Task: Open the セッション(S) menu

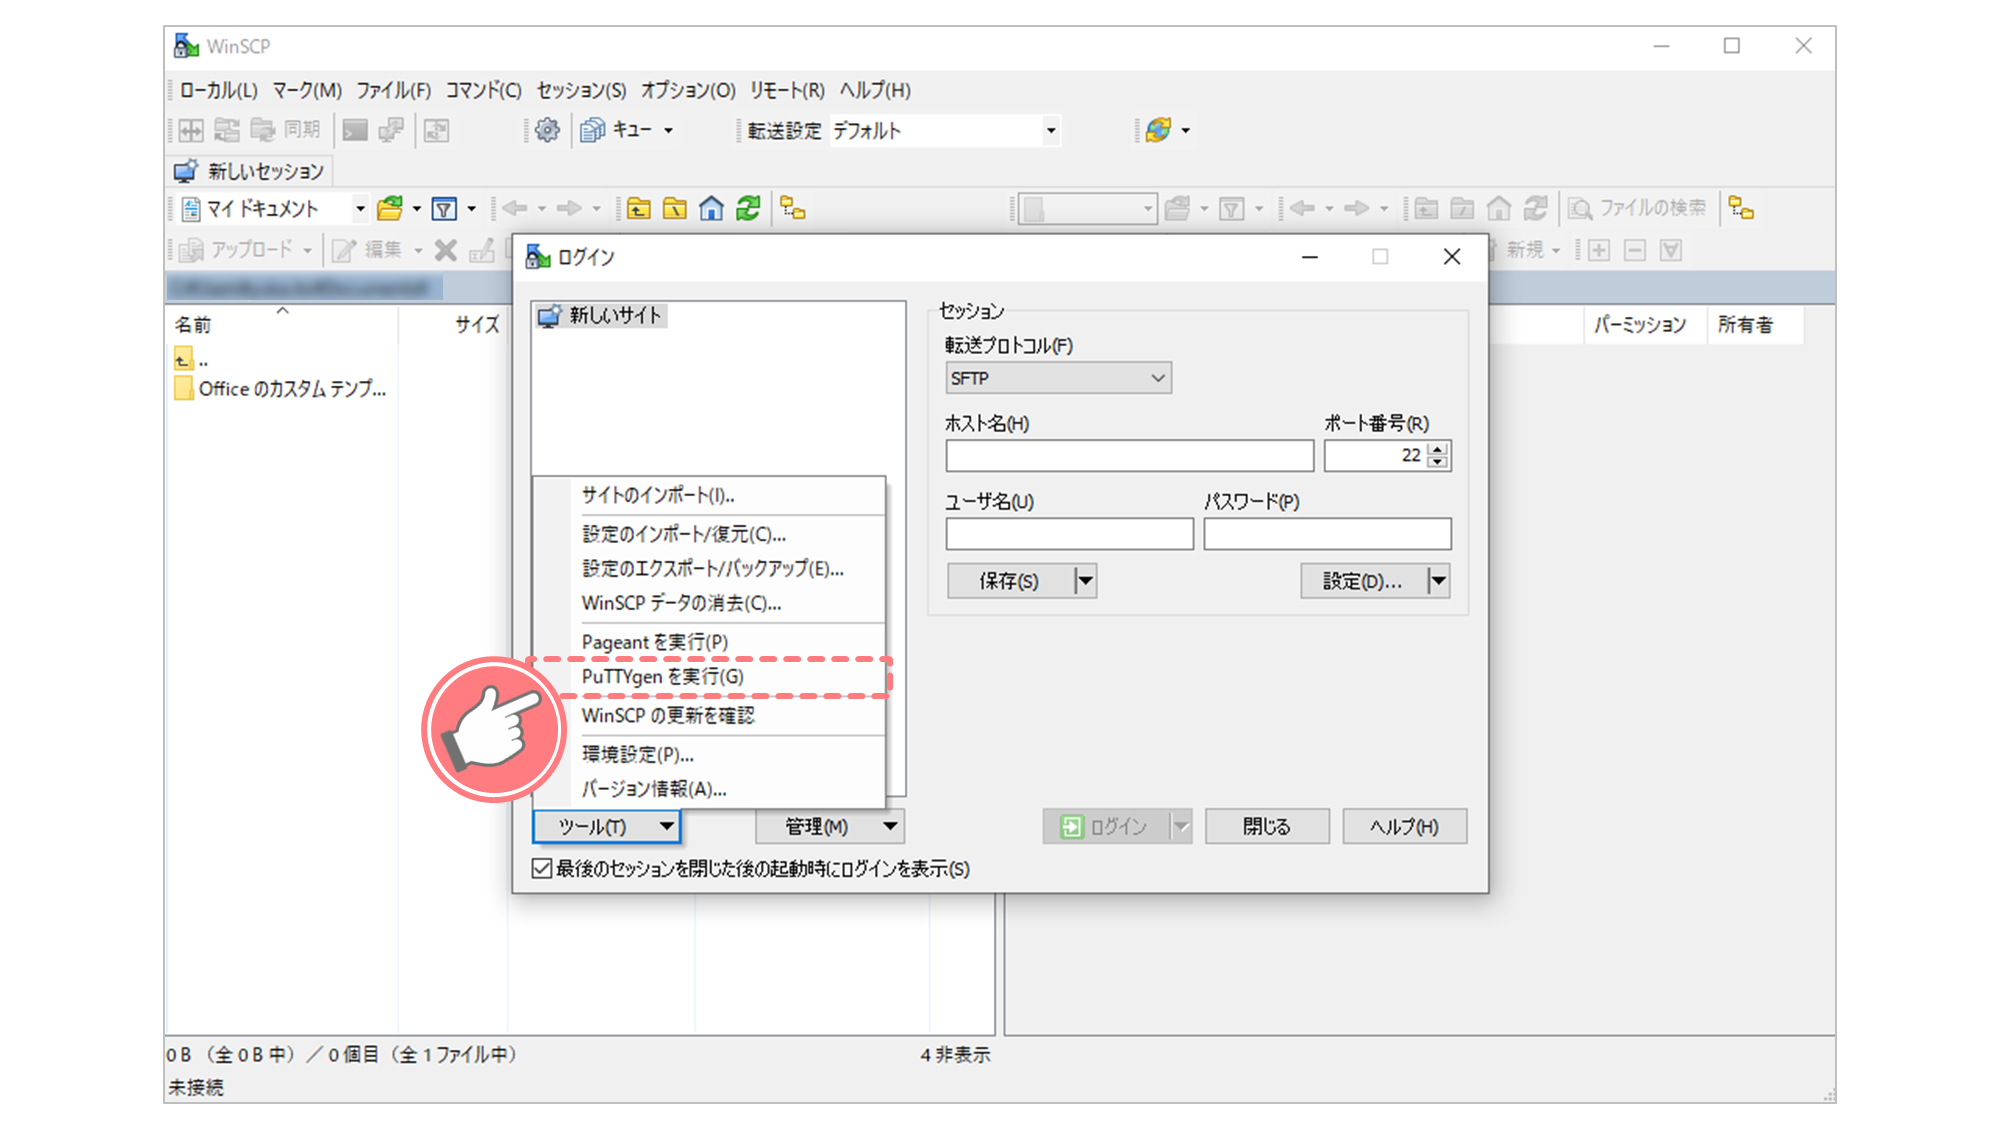Action: coord(581,90)
